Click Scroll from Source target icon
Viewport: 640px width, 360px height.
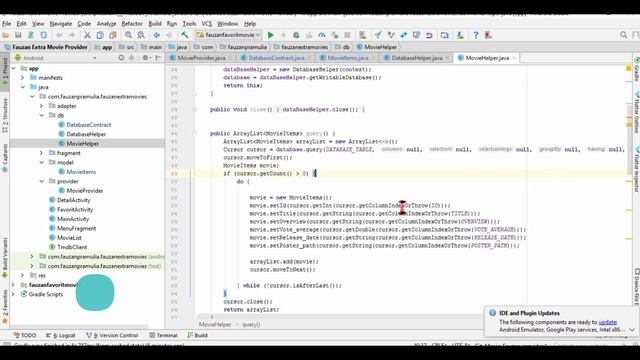pos(121,58)
